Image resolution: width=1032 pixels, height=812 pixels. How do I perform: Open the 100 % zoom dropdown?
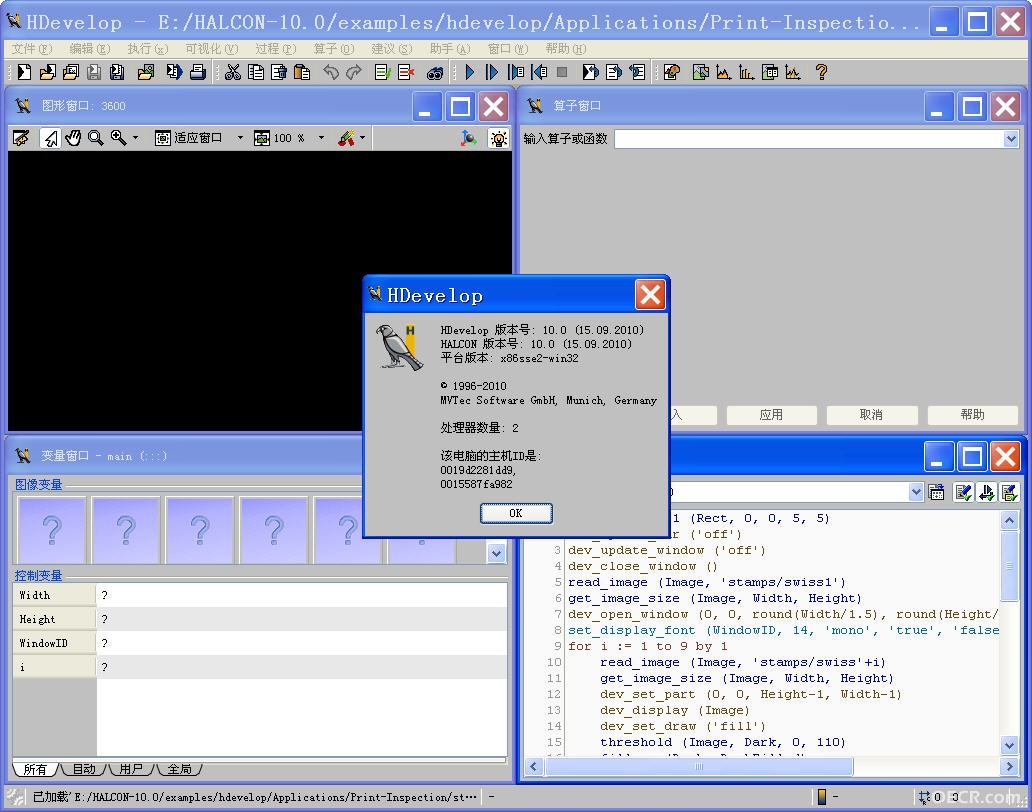pos(321,138)
